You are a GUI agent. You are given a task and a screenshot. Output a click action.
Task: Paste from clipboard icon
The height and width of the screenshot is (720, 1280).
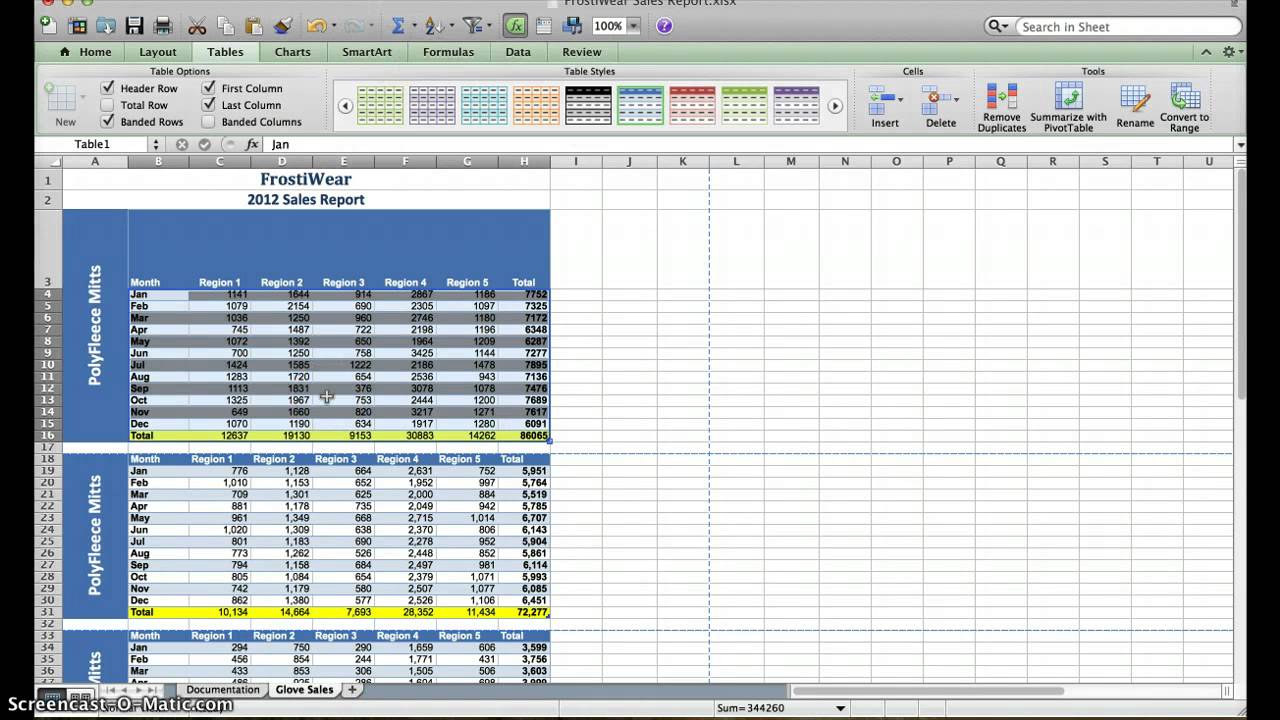pos(253,26)
